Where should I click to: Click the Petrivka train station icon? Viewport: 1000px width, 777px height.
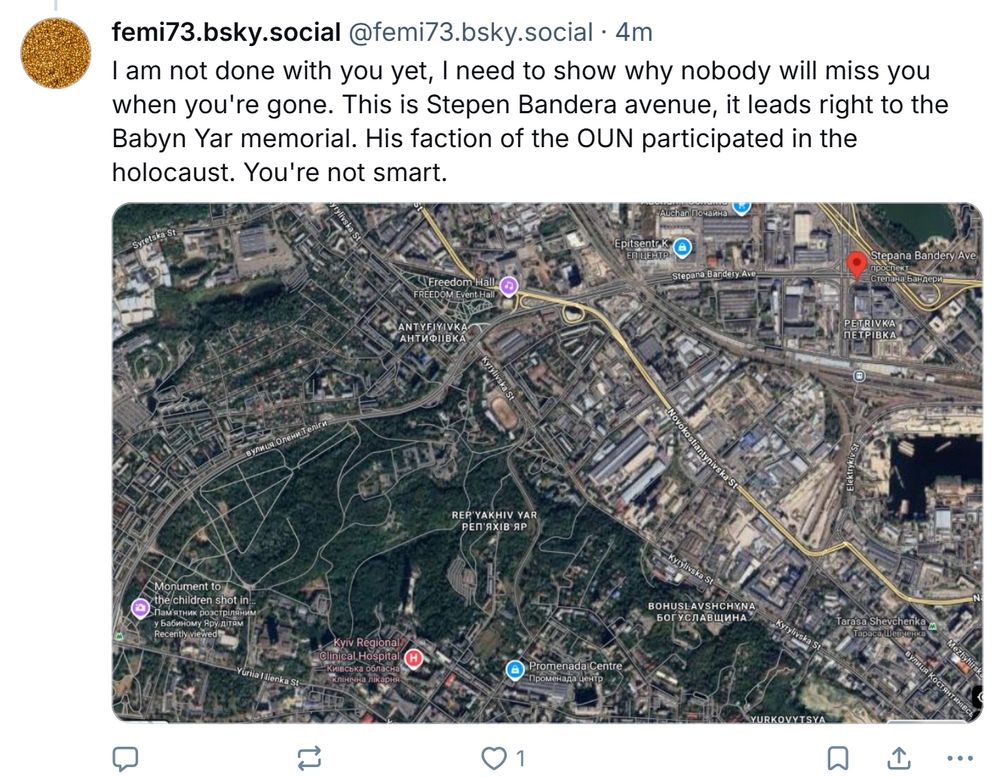point(859,376)
